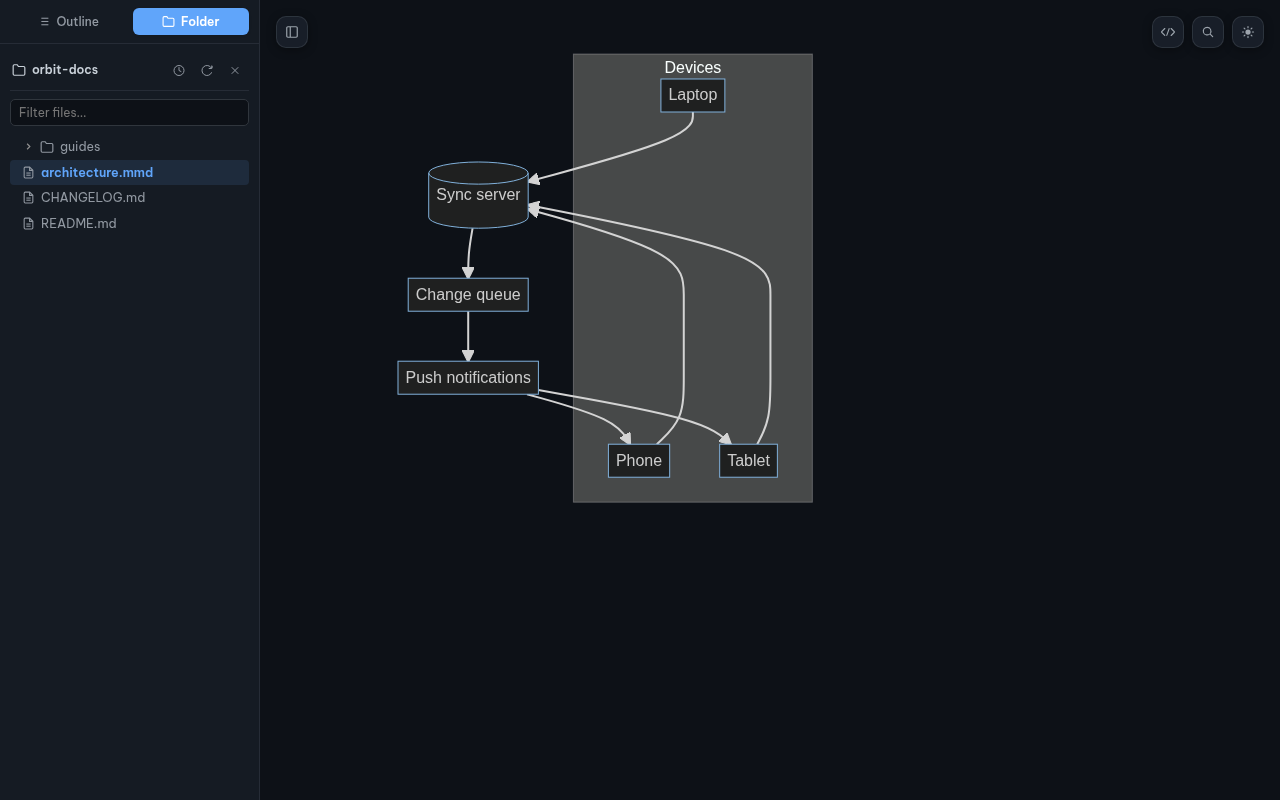This screenshot has height=800, width=1280.
Task: Click the orbit-docs folder icon
Action: click(19, 70)
